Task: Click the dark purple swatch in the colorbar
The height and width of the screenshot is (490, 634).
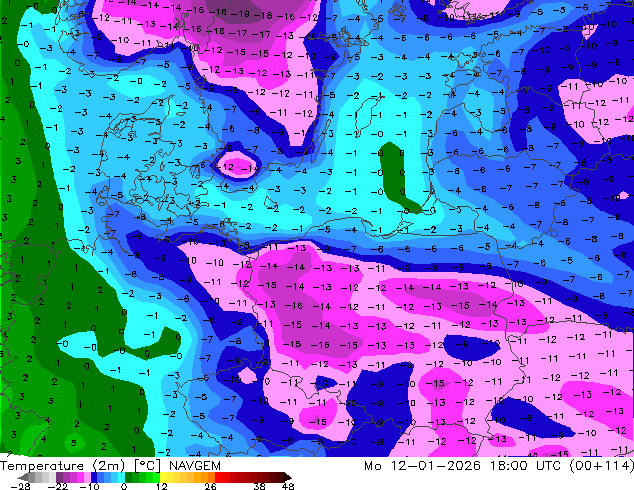Action: tap(59, 477)
